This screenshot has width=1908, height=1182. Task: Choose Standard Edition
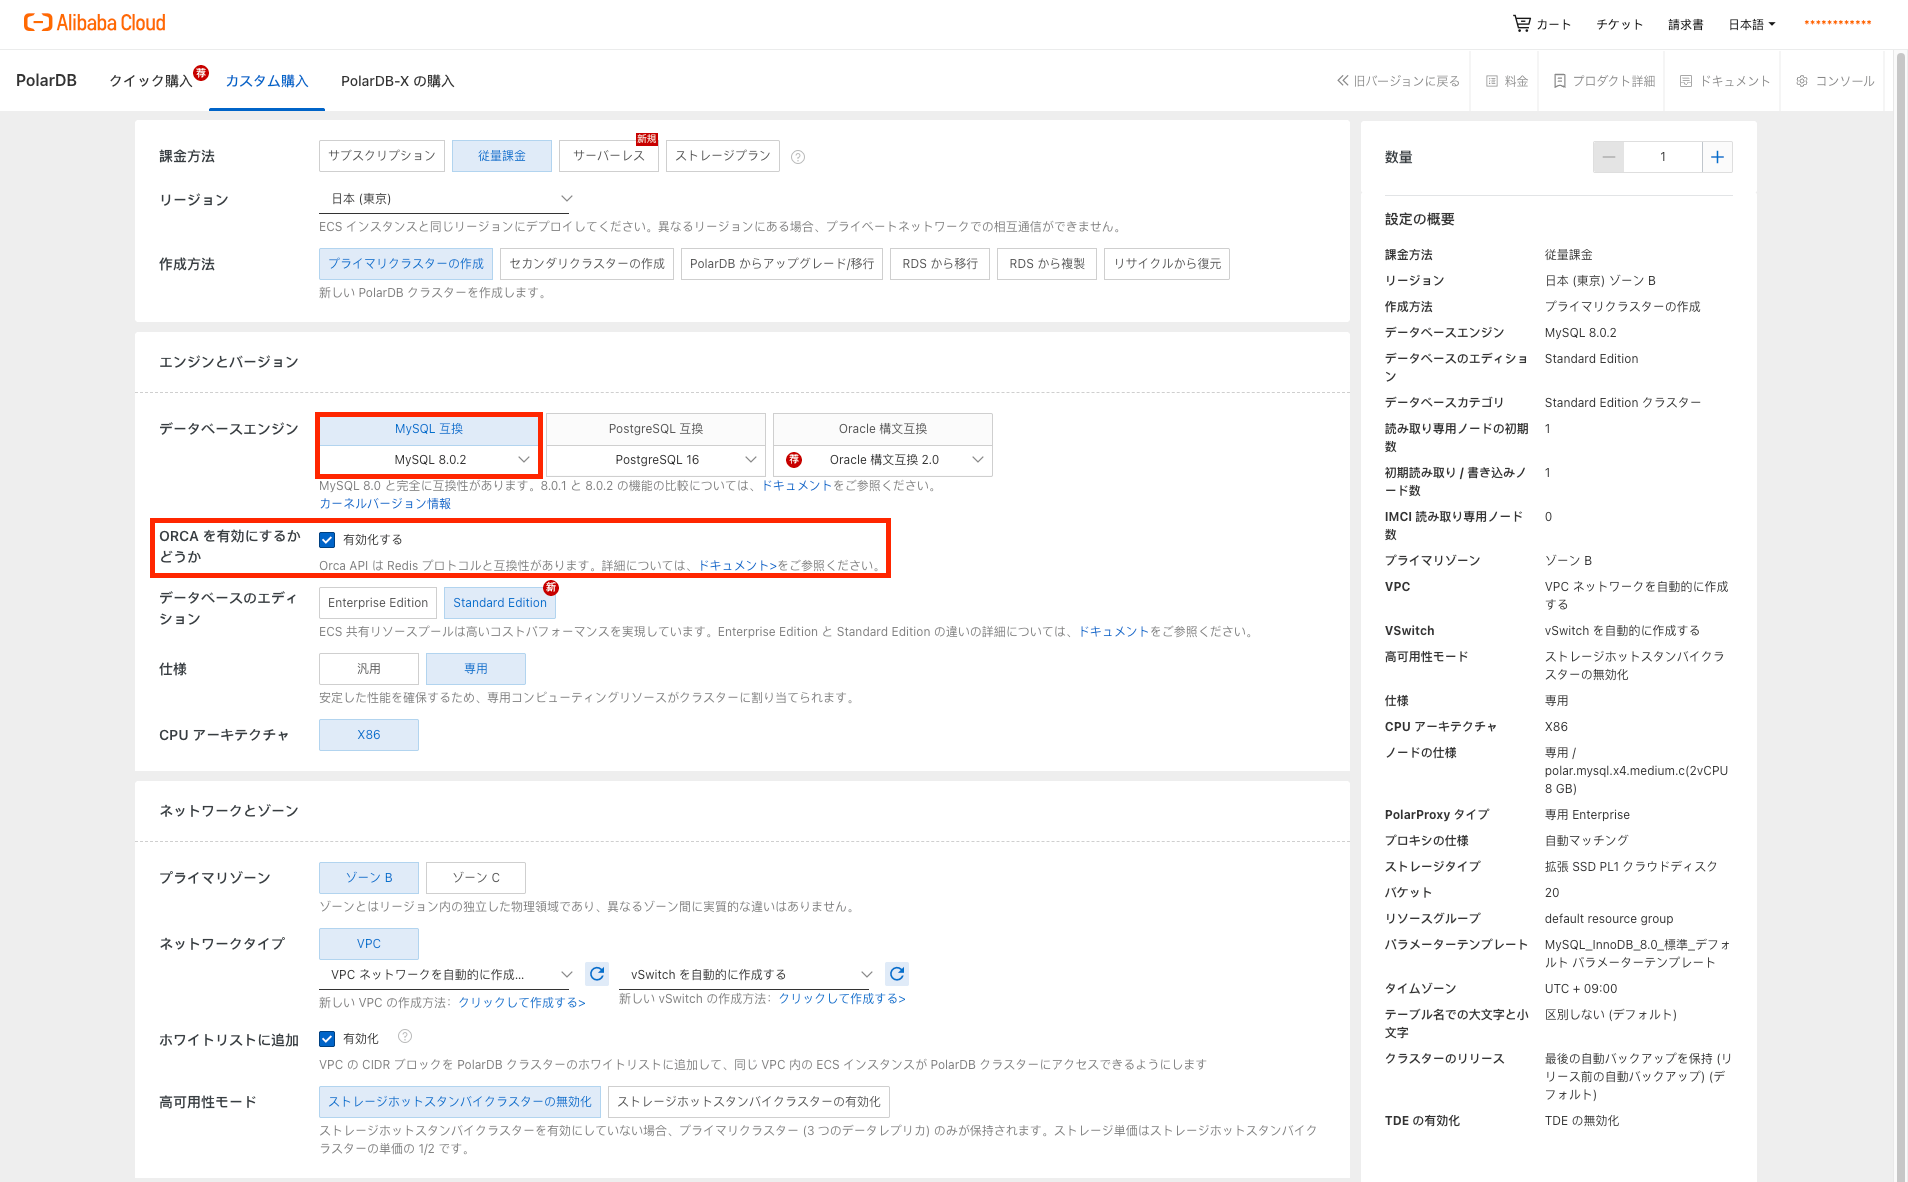pyautogui.click(x=500, y=603)
